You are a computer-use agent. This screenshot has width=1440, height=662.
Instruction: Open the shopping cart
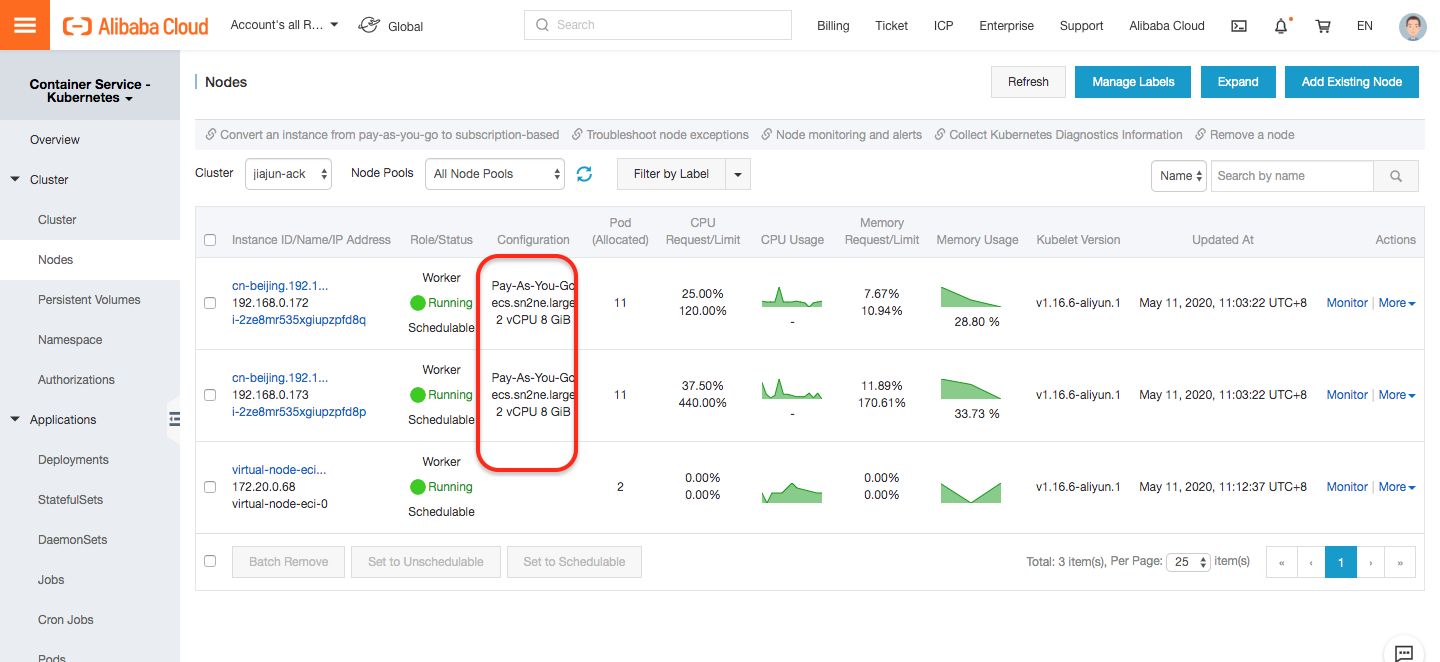pos(1323,26)
